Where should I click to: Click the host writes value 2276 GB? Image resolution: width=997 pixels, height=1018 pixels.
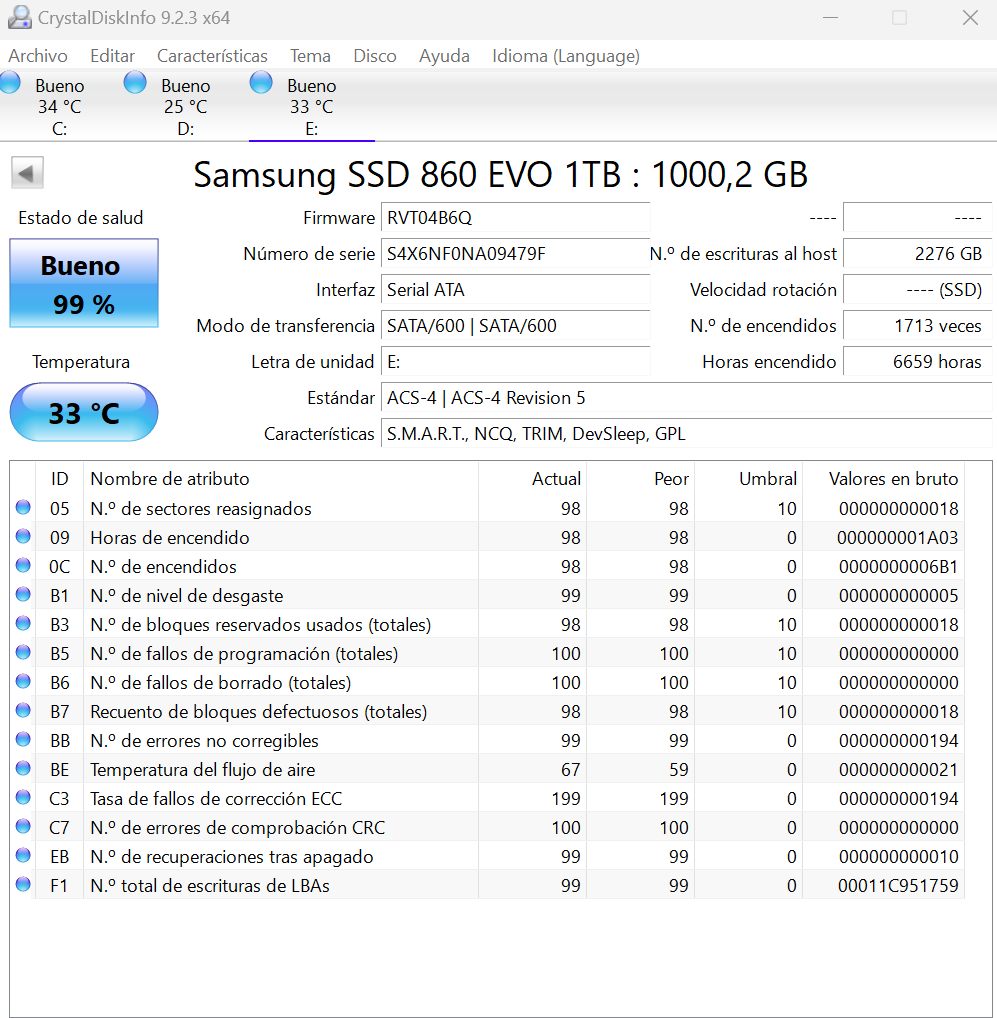click(917, 254)
